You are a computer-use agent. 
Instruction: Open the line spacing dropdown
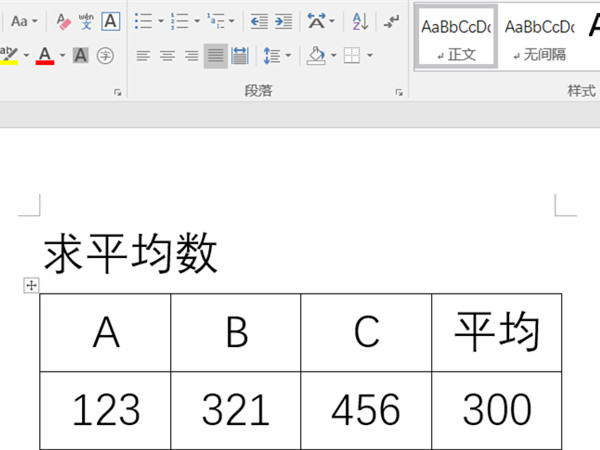click(287, 56)
